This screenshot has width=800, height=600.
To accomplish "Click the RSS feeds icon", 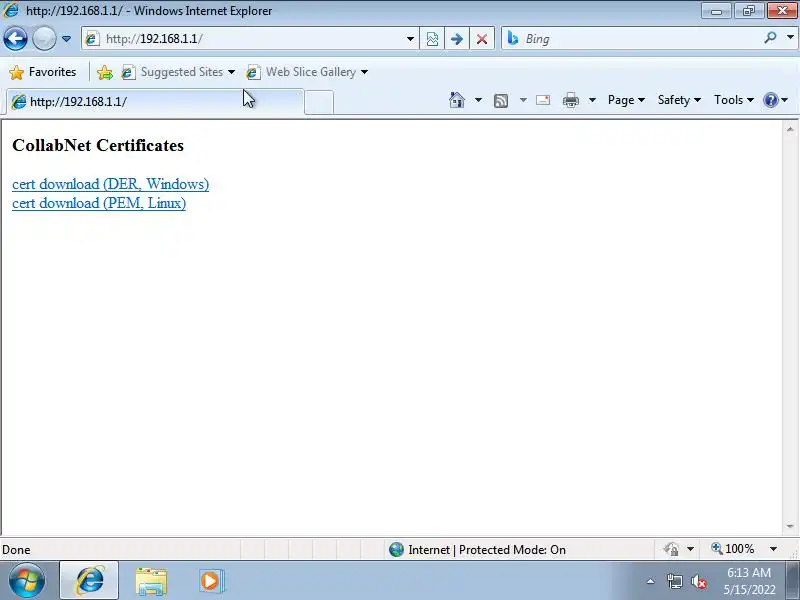I will coord(501,101).
